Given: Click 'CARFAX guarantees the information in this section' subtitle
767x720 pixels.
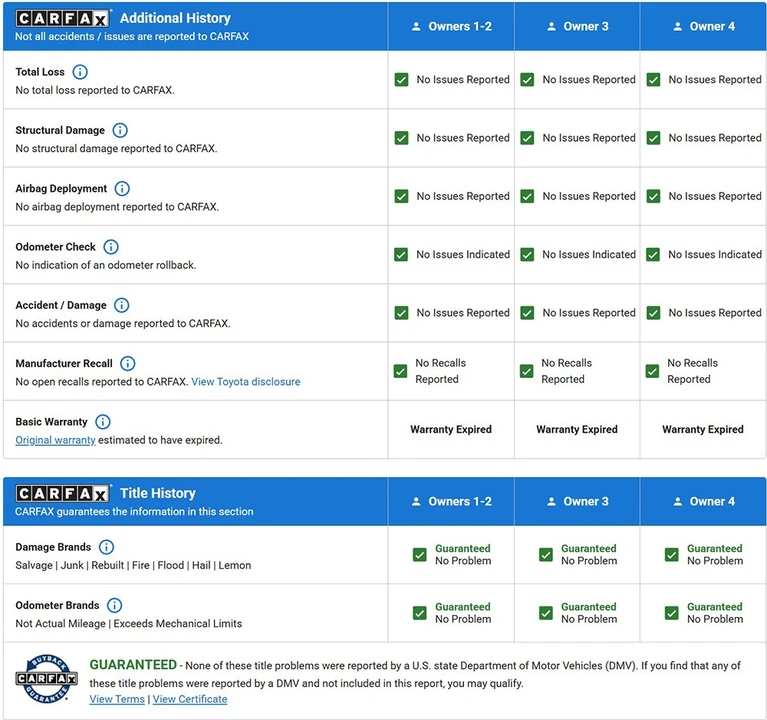Looking at the screenshot, I should pyautogui.click(x=134, y=512).
